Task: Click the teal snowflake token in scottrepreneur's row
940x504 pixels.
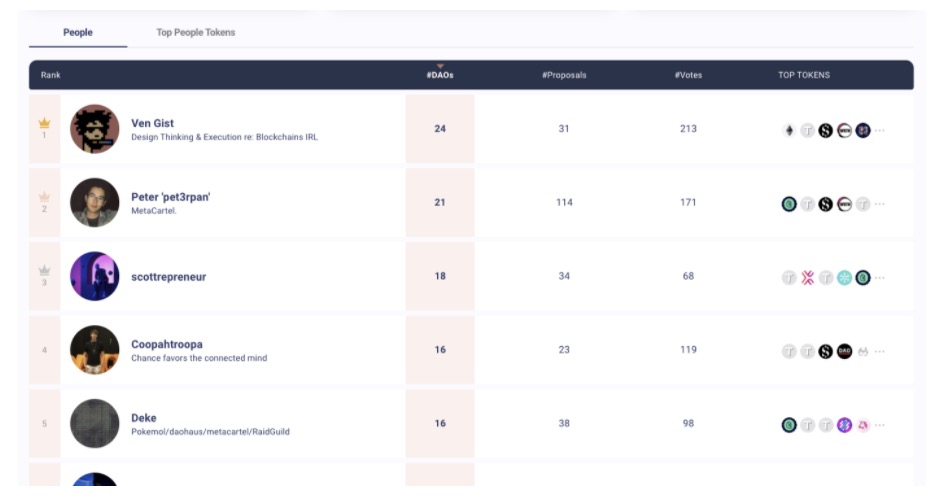Action: tap(844, 277)
